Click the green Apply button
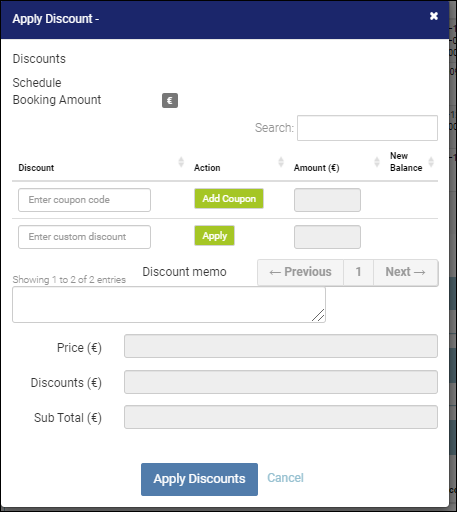Image resolution: width=457 pixels, height=512 pixels. (215, 236)
